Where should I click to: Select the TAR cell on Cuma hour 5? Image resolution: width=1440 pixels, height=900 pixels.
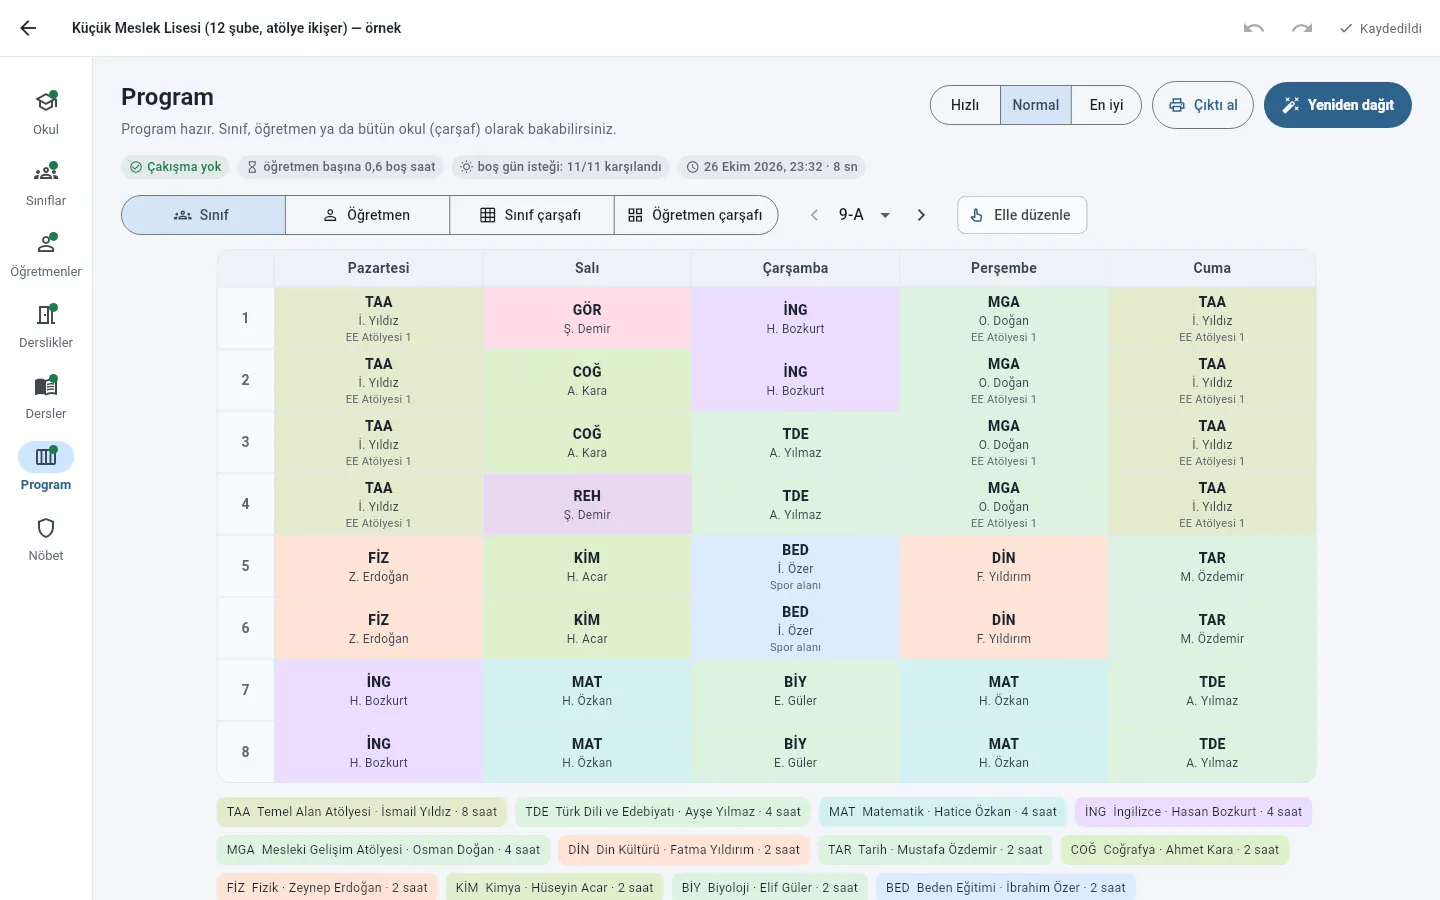pos(1212,566)
